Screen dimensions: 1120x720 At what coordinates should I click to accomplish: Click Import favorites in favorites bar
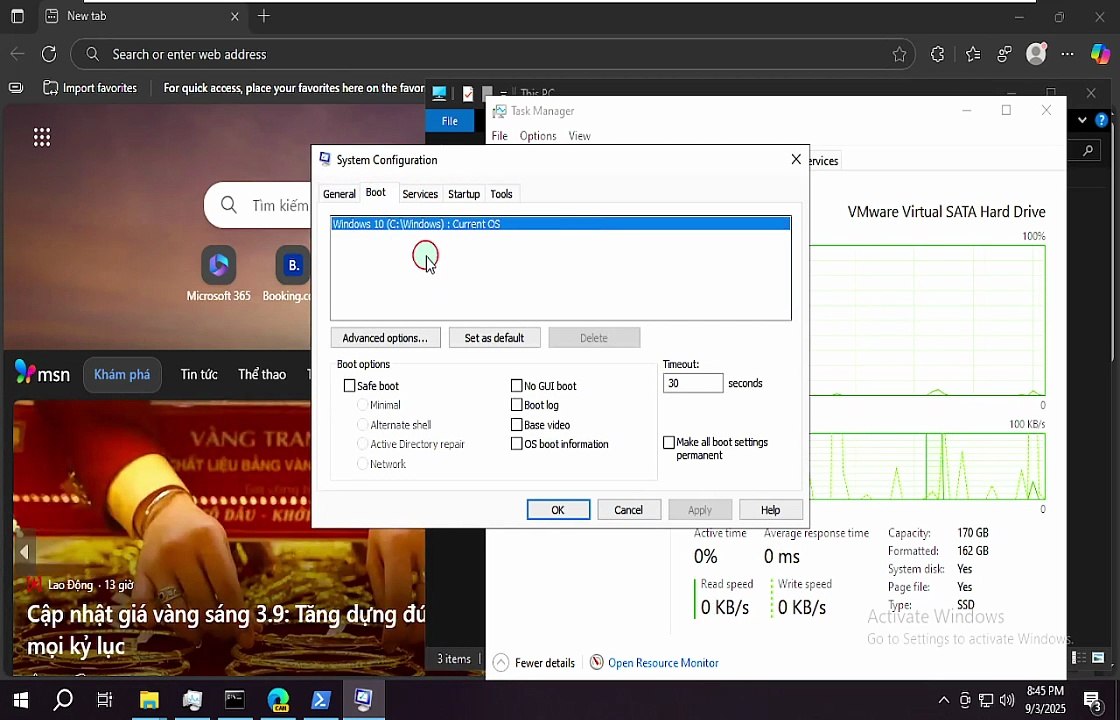pyautogui.click(x=90, y=88)
